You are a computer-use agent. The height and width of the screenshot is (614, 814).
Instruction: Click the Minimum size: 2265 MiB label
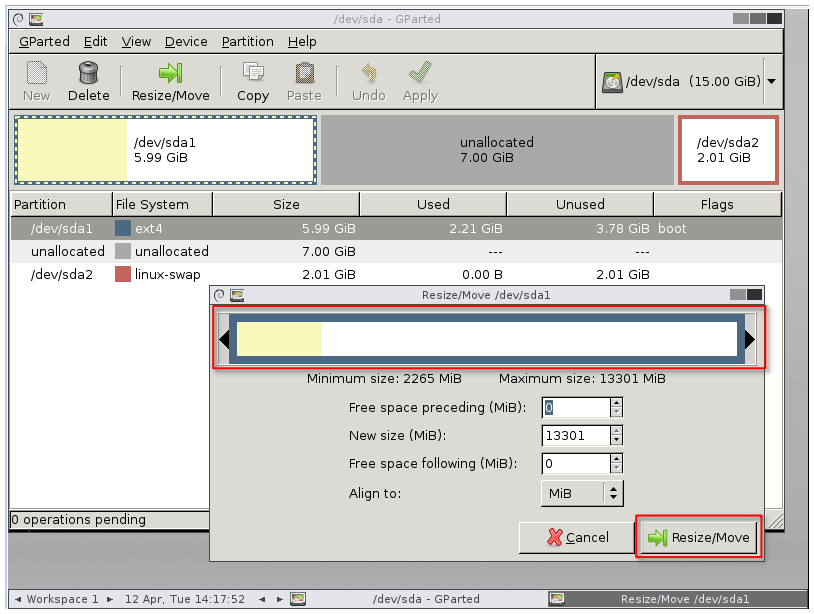click(384, 378)
